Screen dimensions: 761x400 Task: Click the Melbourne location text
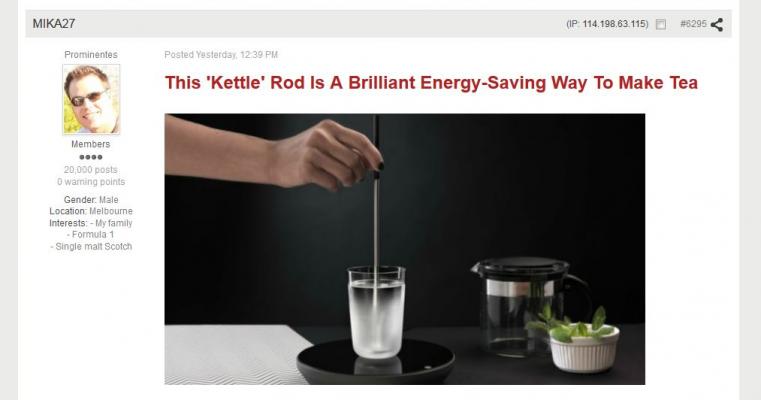click(111, 211)
